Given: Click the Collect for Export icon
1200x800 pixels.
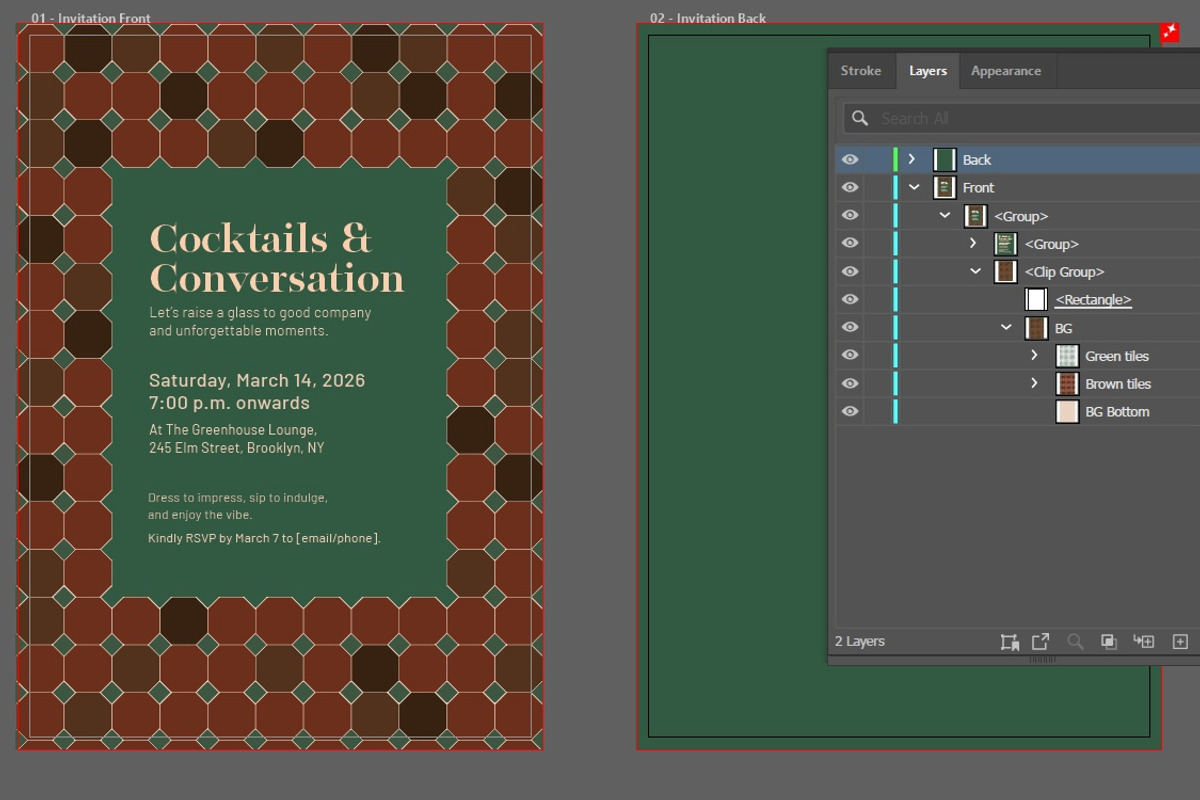Looking at the screenshot, I should click(x=1040, y=642).
